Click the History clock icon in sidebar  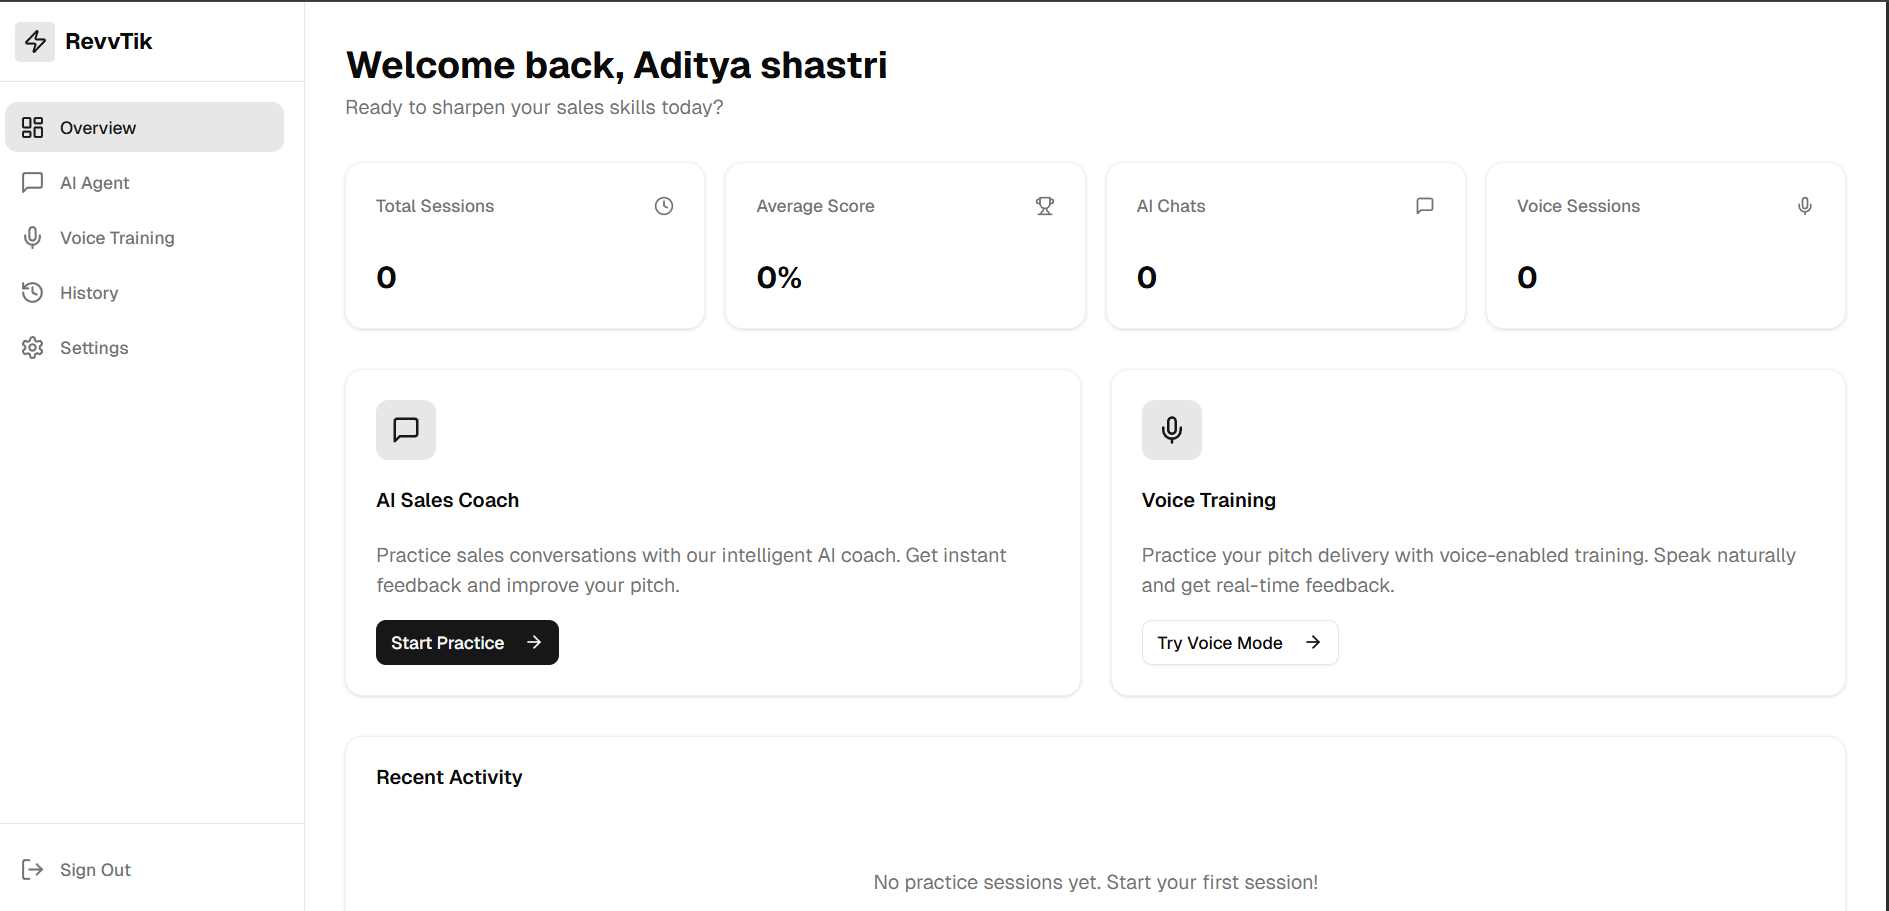coord(33,293)
